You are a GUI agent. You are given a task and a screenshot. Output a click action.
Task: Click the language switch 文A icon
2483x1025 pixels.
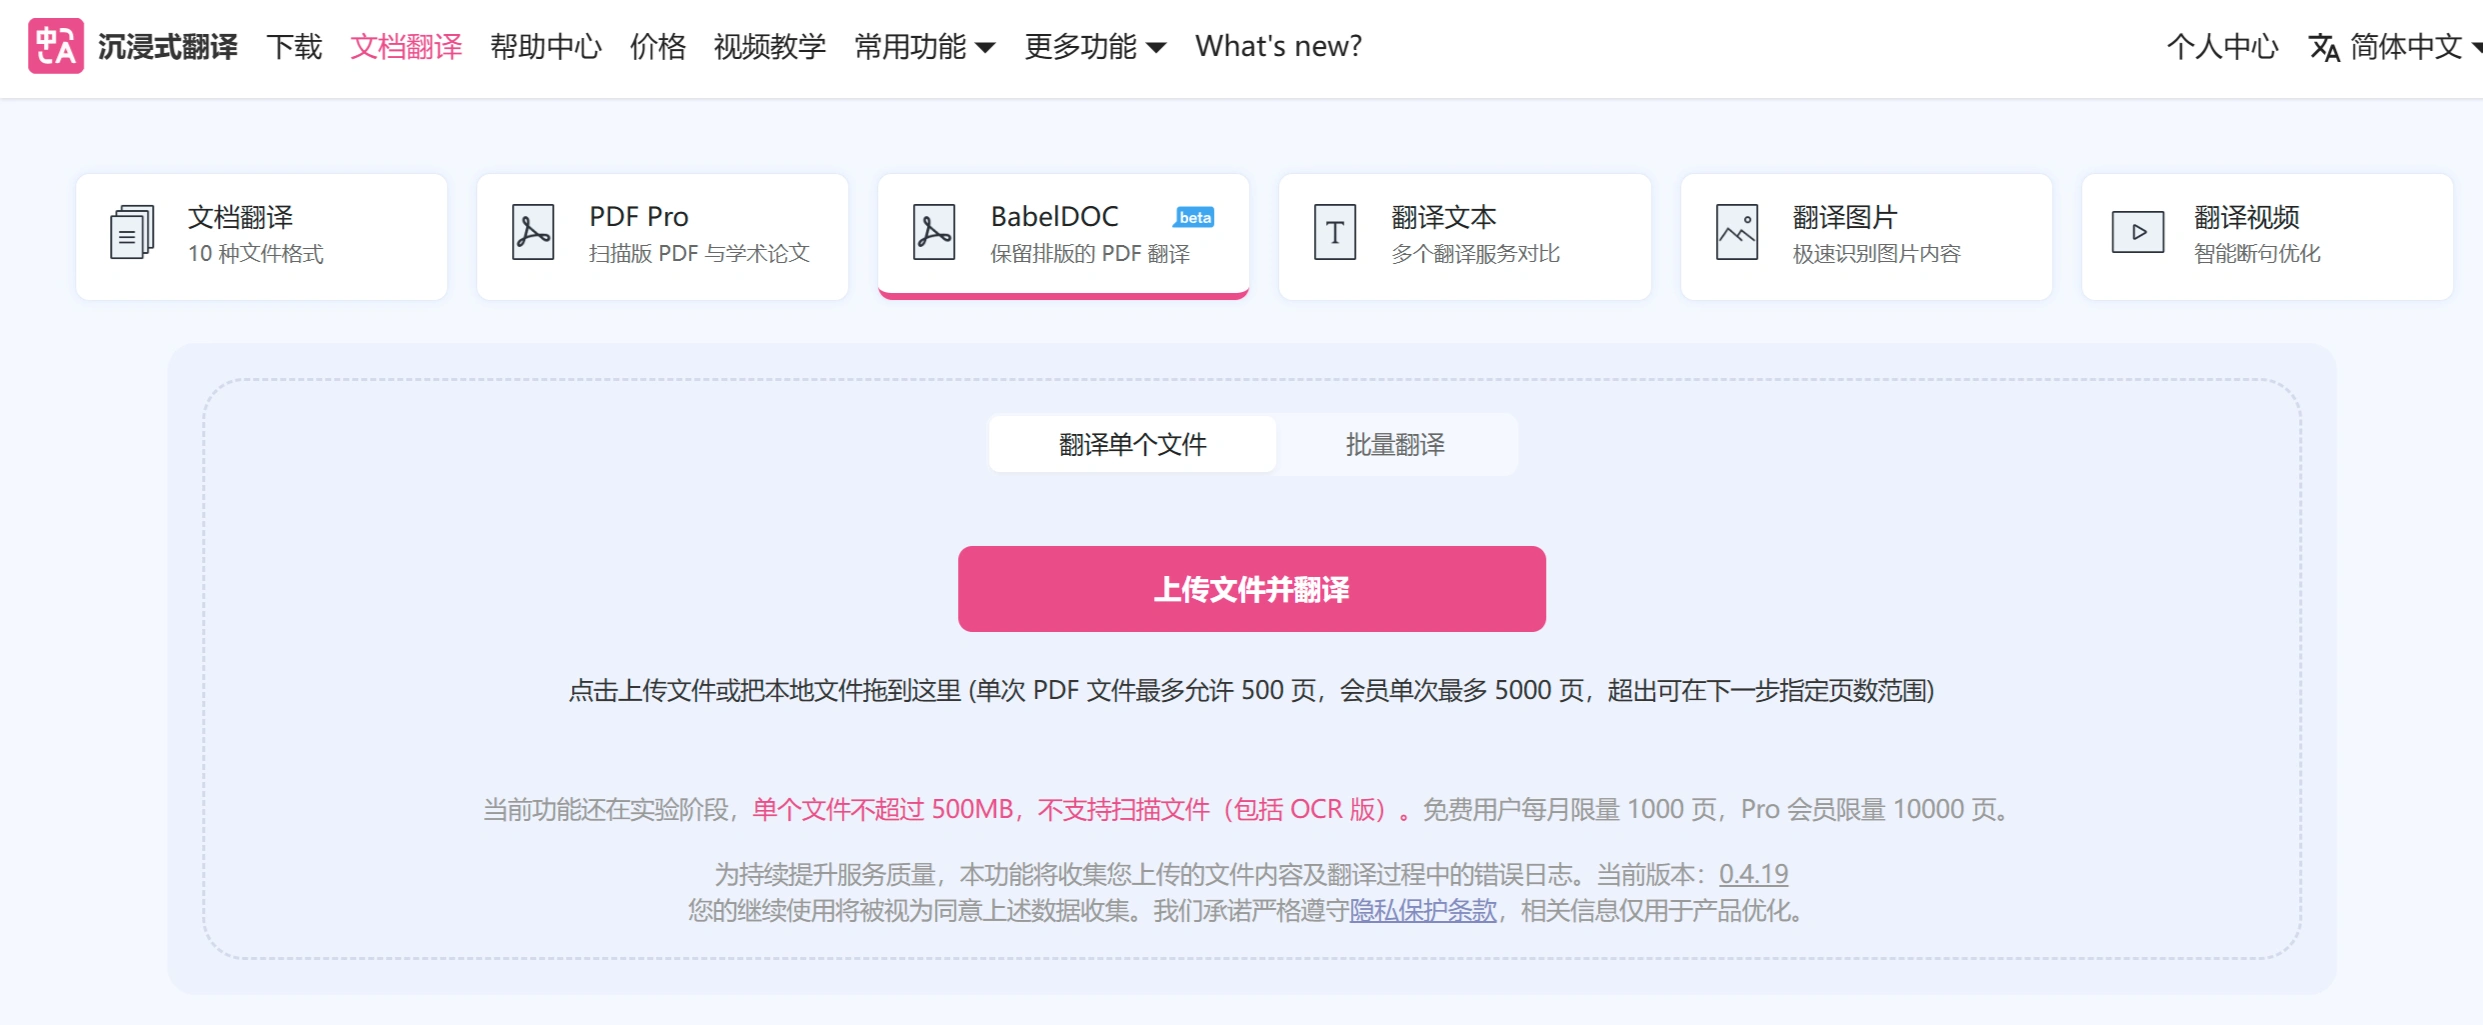[2325, 46]
